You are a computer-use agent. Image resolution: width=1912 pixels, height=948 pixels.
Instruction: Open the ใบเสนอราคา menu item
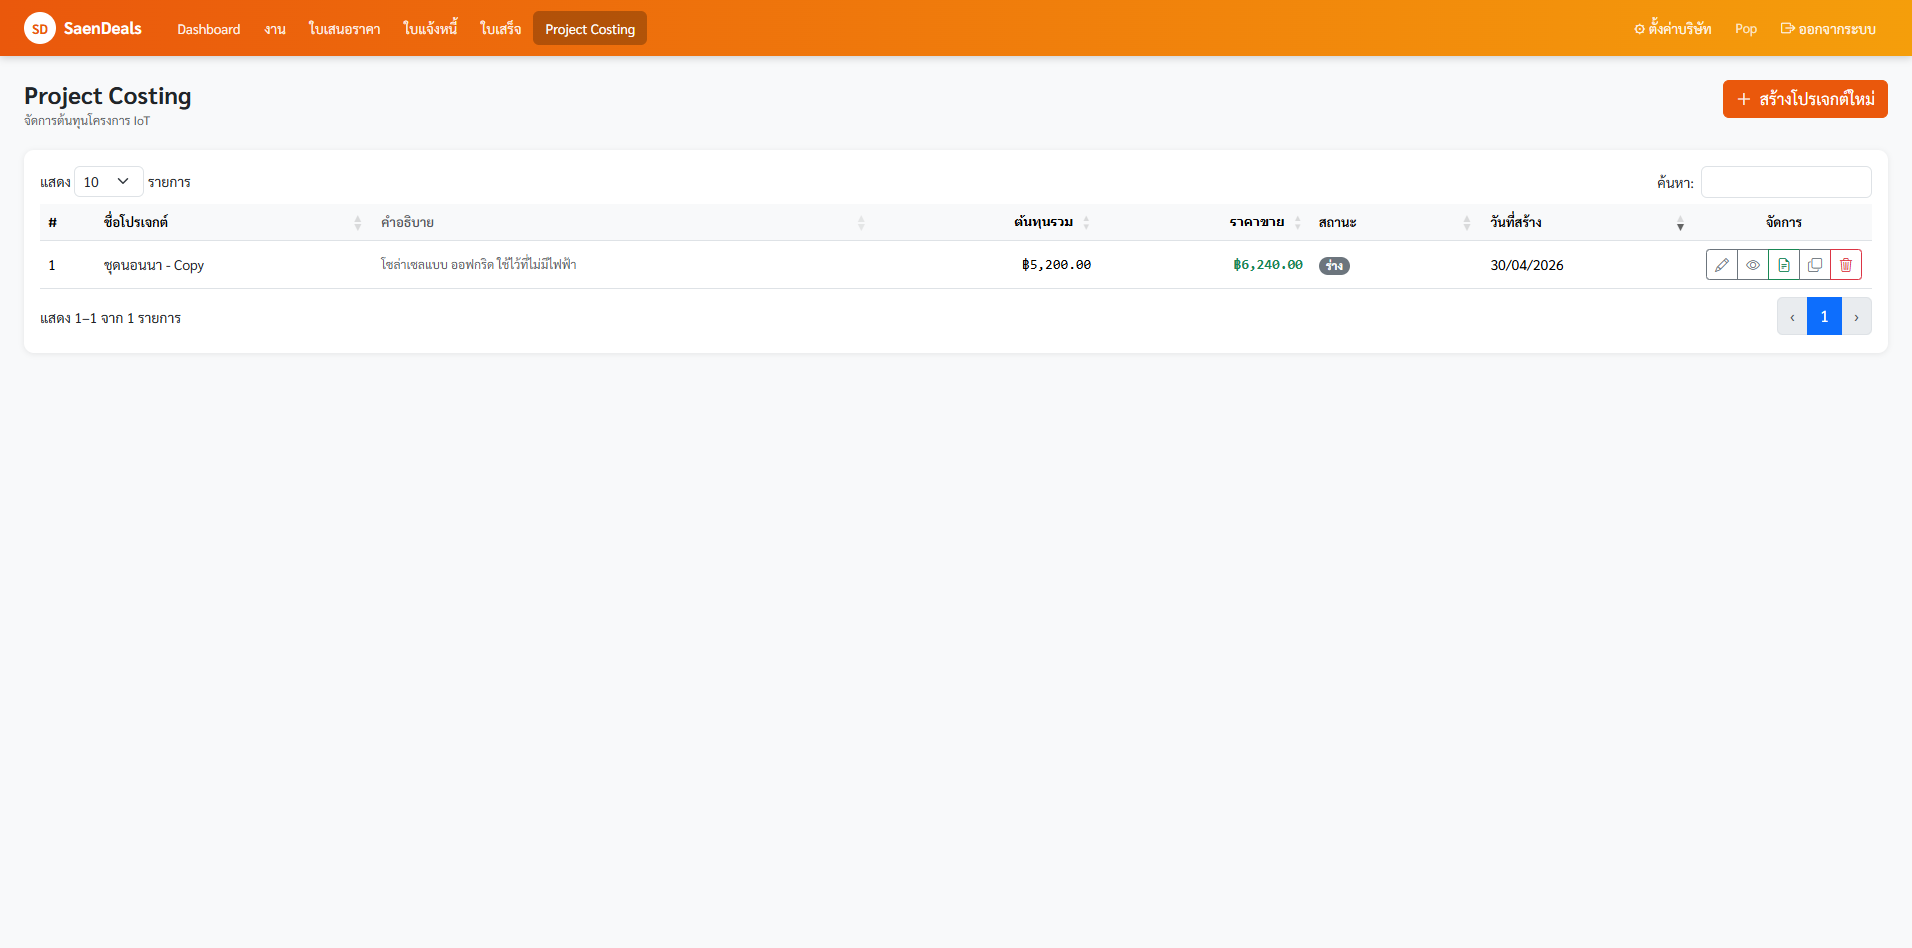click(344, 29)
